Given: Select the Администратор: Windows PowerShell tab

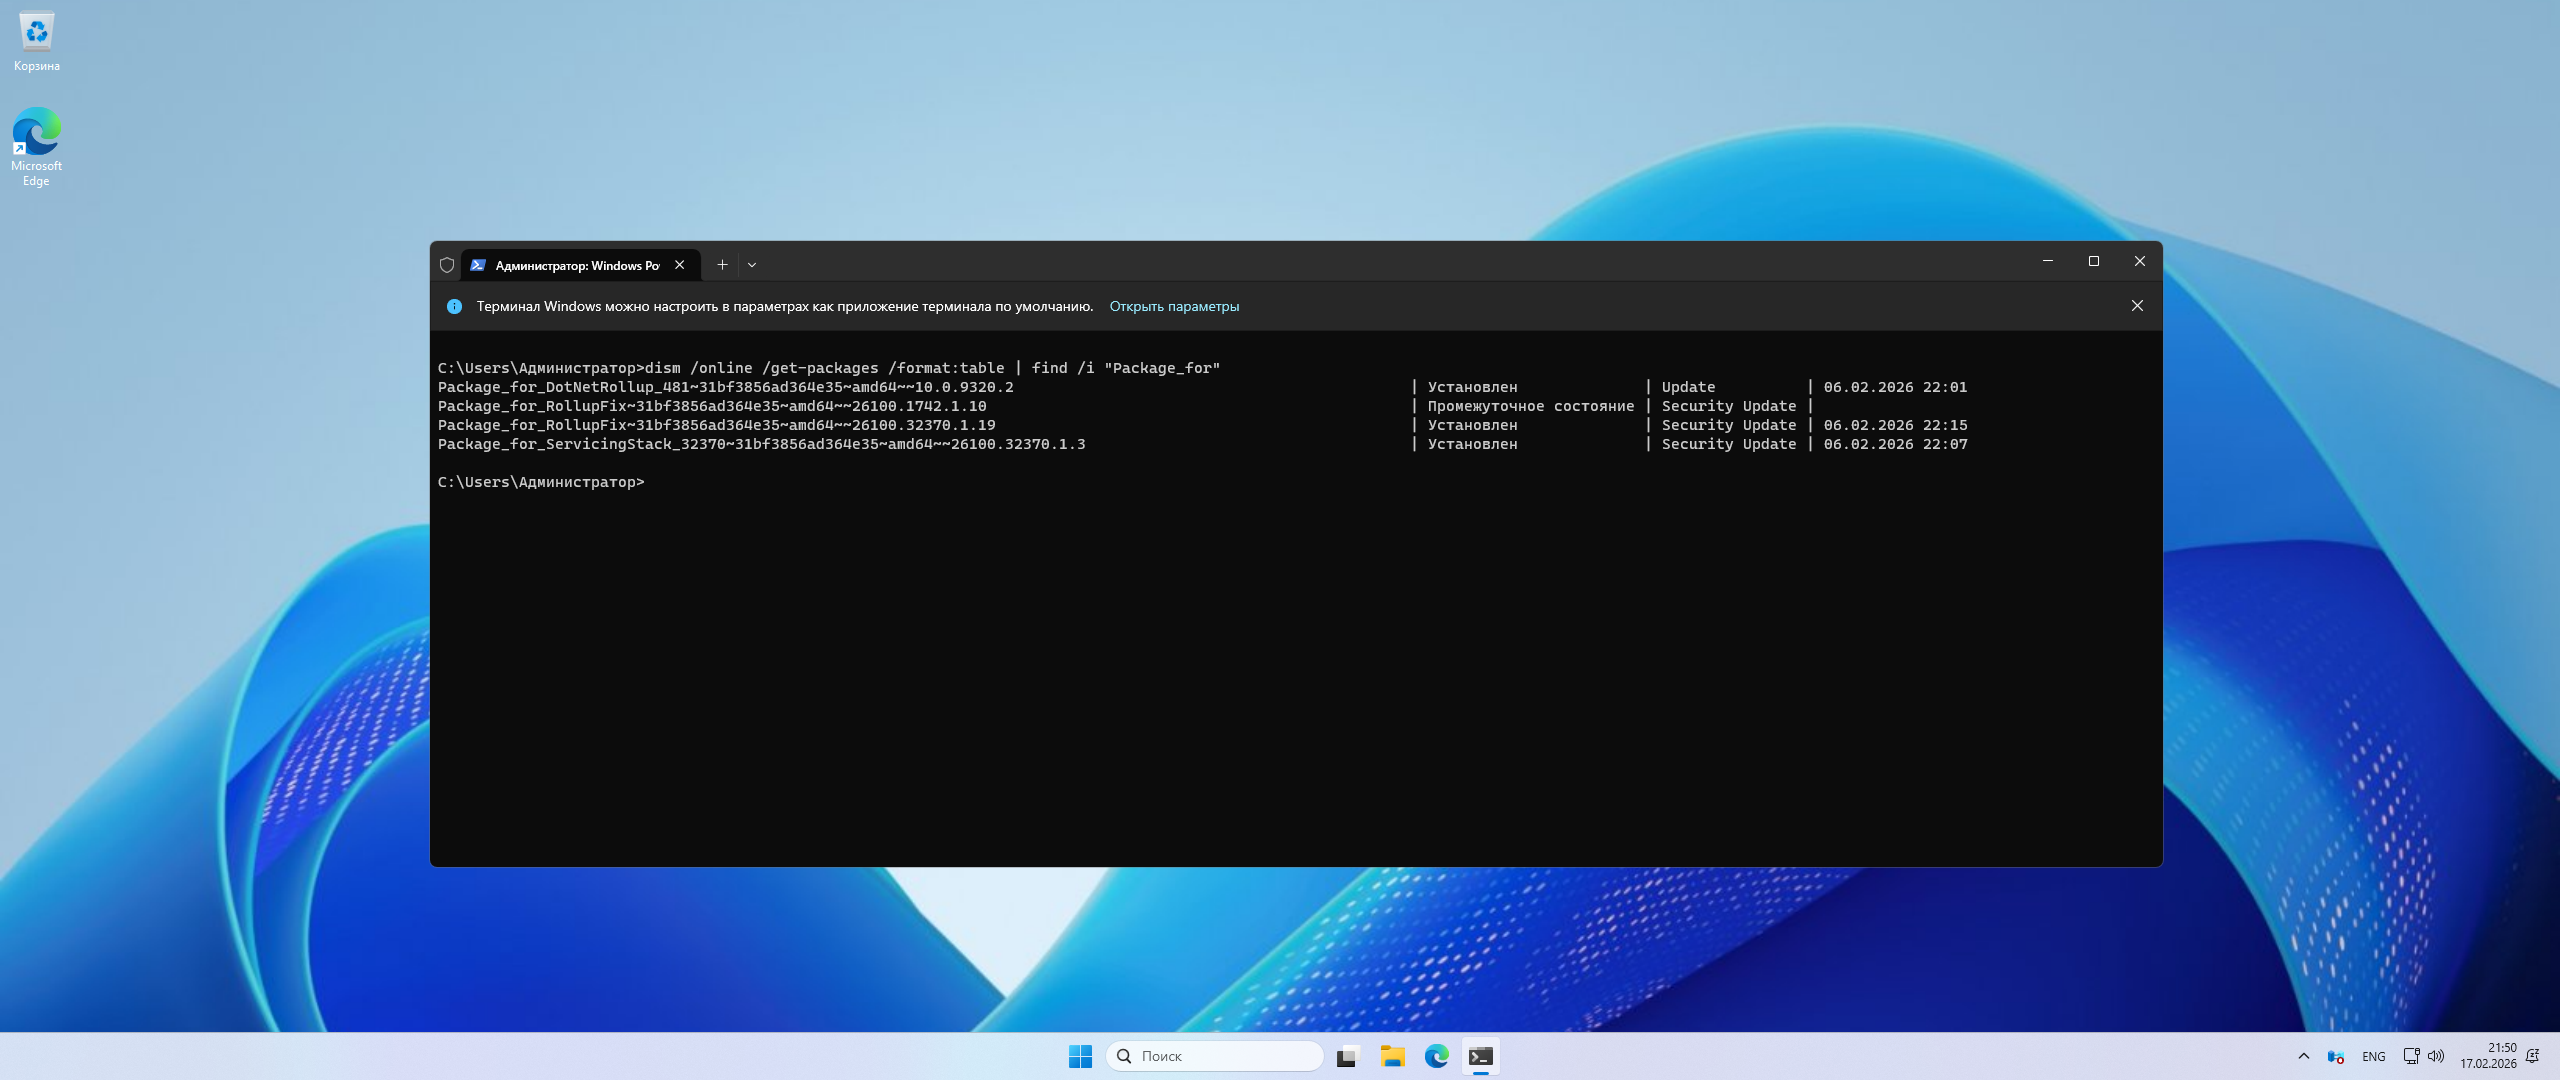Looking at the screenshot, I should (575, 265).
